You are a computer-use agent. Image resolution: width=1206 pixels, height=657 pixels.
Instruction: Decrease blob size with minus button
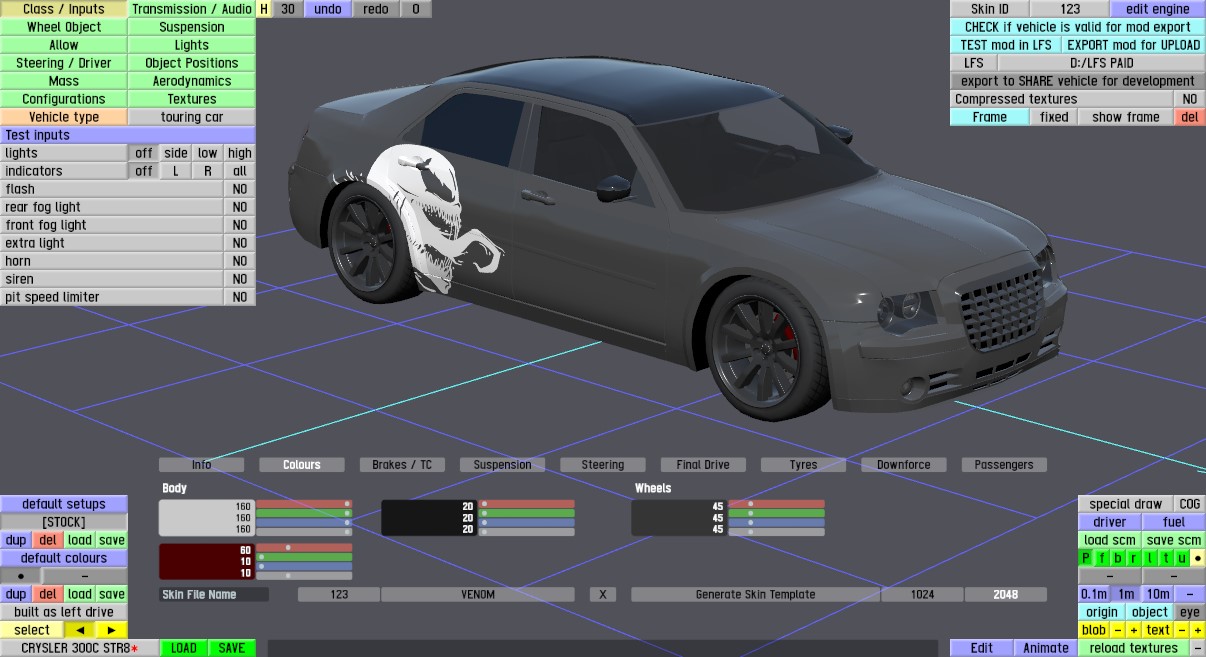tap(1119, 630)
